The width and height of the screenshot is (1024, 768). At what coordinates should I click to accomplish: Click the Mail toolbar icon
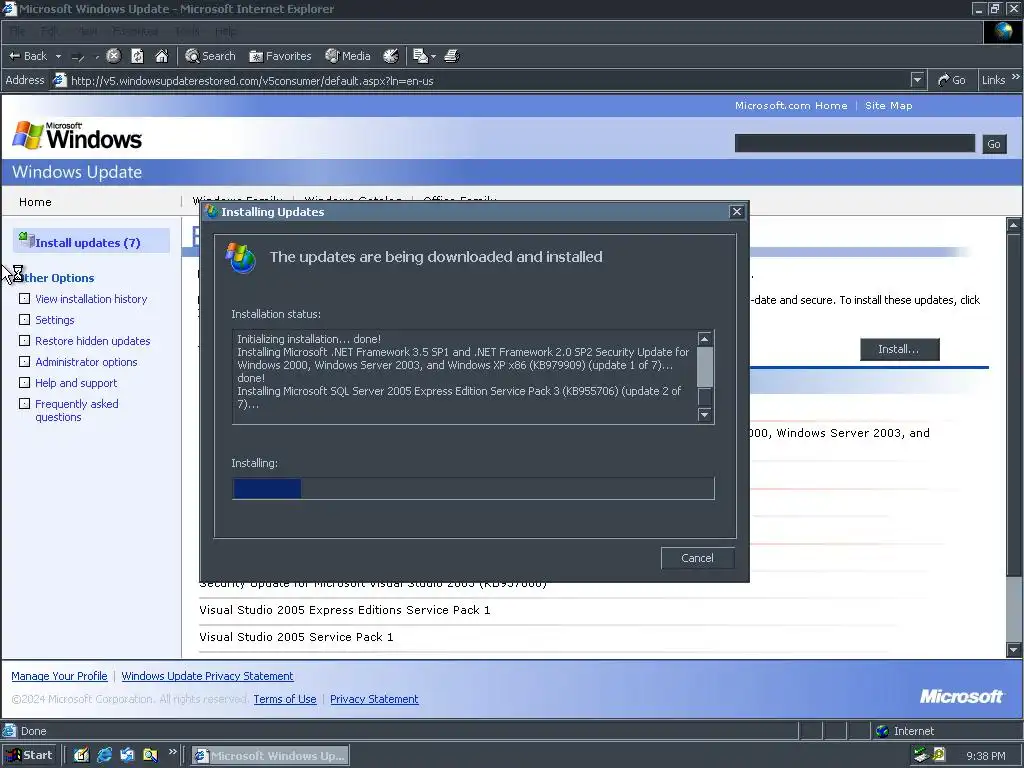click(x=420, y=56)
